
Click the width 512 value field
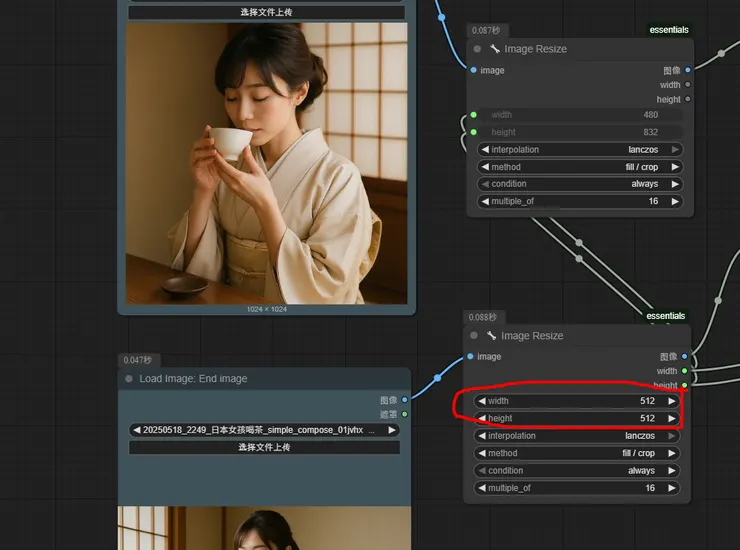[577, 401]
